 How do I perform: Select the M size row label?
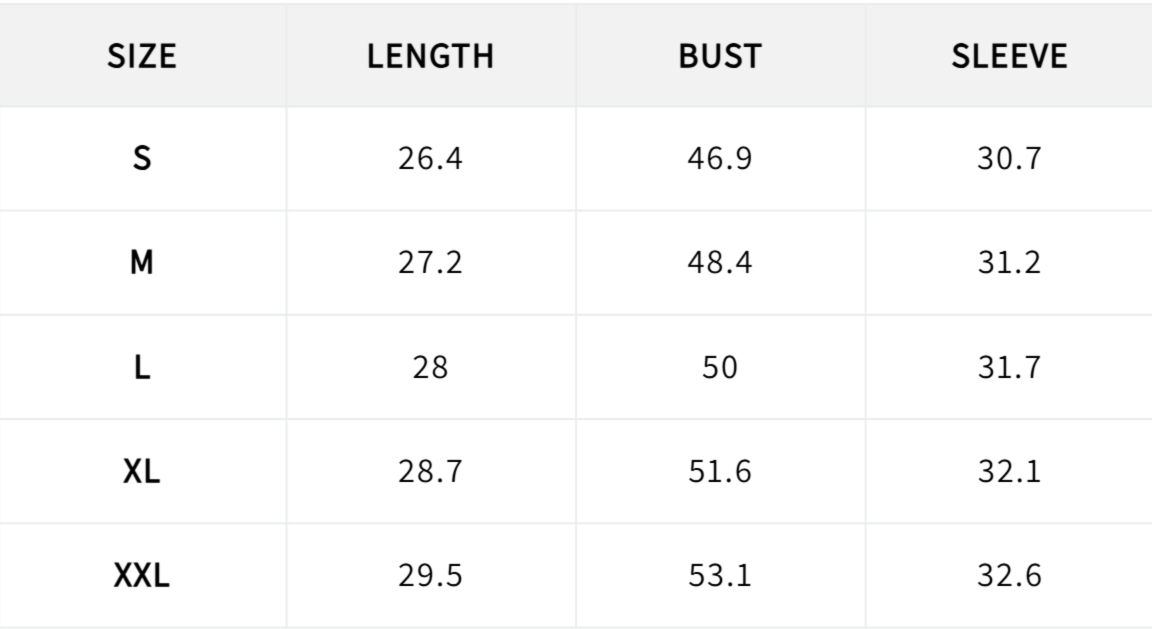click(x=142, y=264)
